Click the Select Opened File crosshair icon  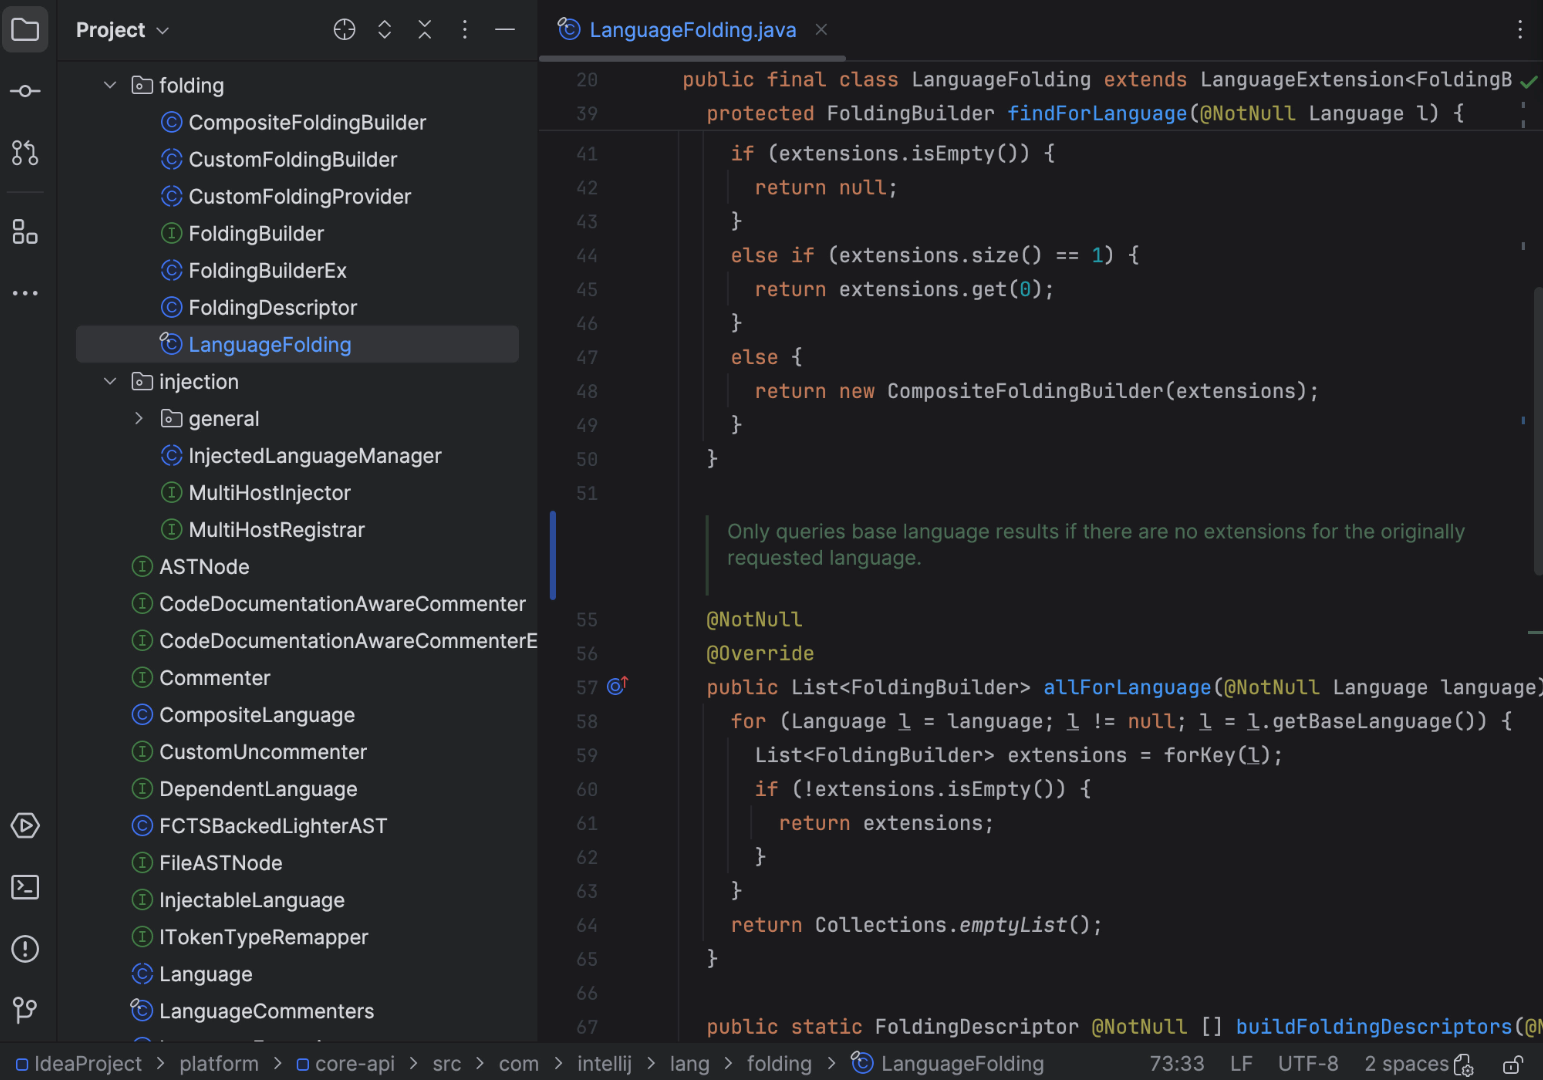tap(344, 29)
